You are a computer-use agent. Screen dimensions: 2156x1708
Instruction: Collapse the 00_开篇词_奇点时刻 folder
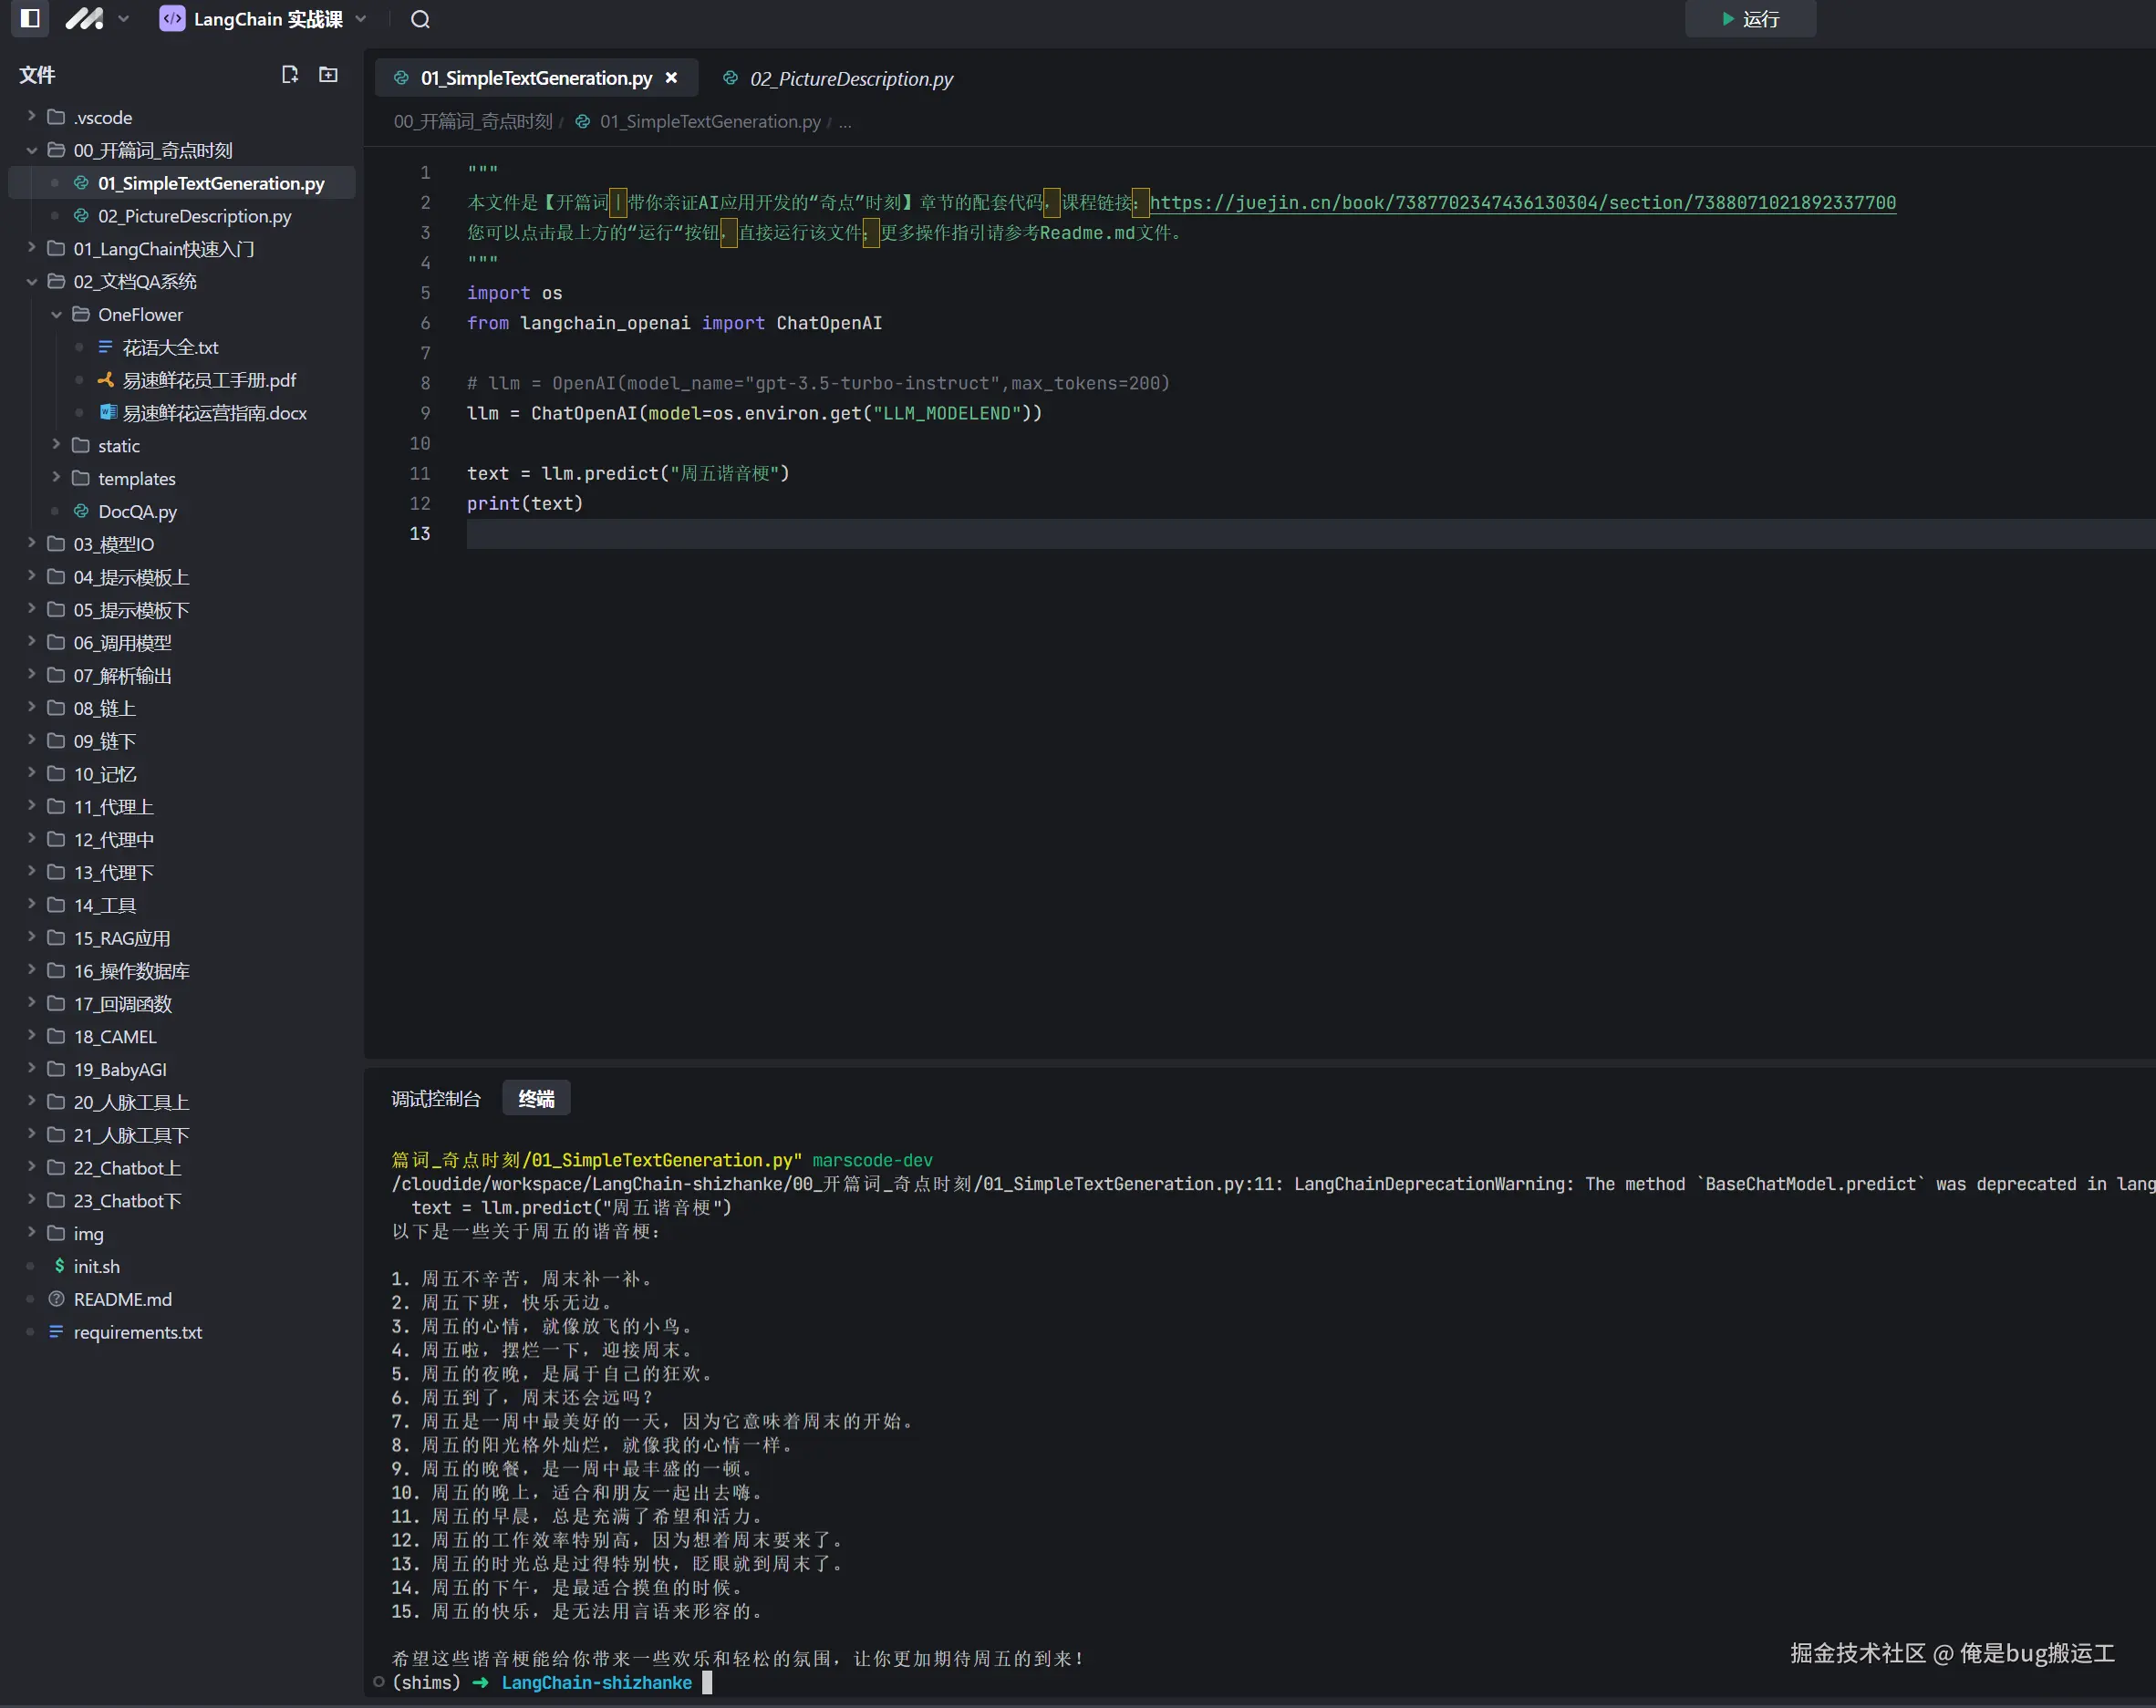(x=152, y=150)
